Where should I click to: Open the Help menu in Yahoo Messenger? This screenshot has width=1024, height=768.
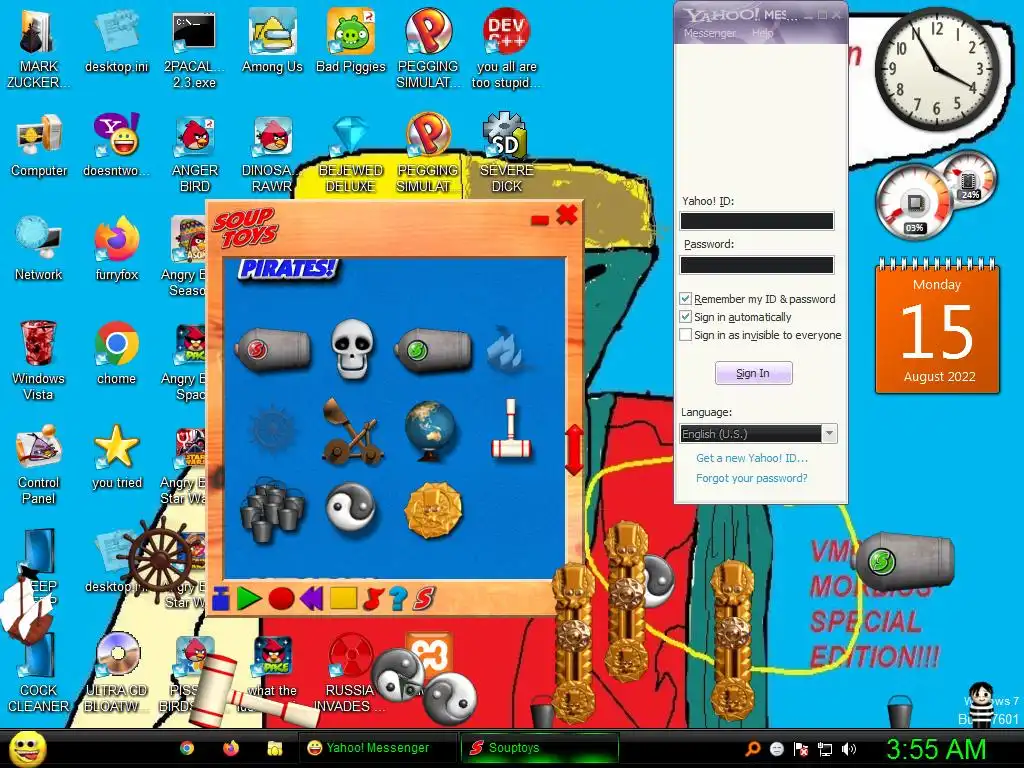762,33
